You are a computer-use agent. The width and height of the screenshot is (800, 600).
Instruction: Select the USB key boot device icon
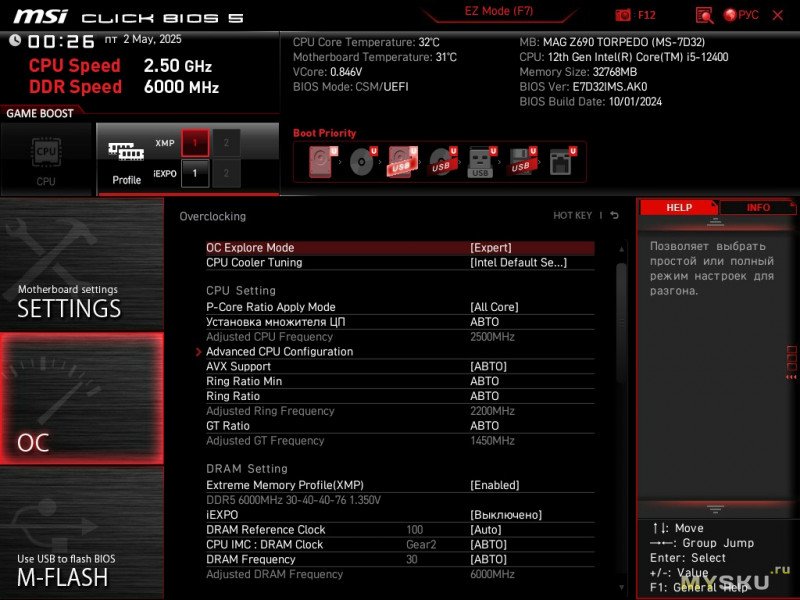[x=482, y=162]
